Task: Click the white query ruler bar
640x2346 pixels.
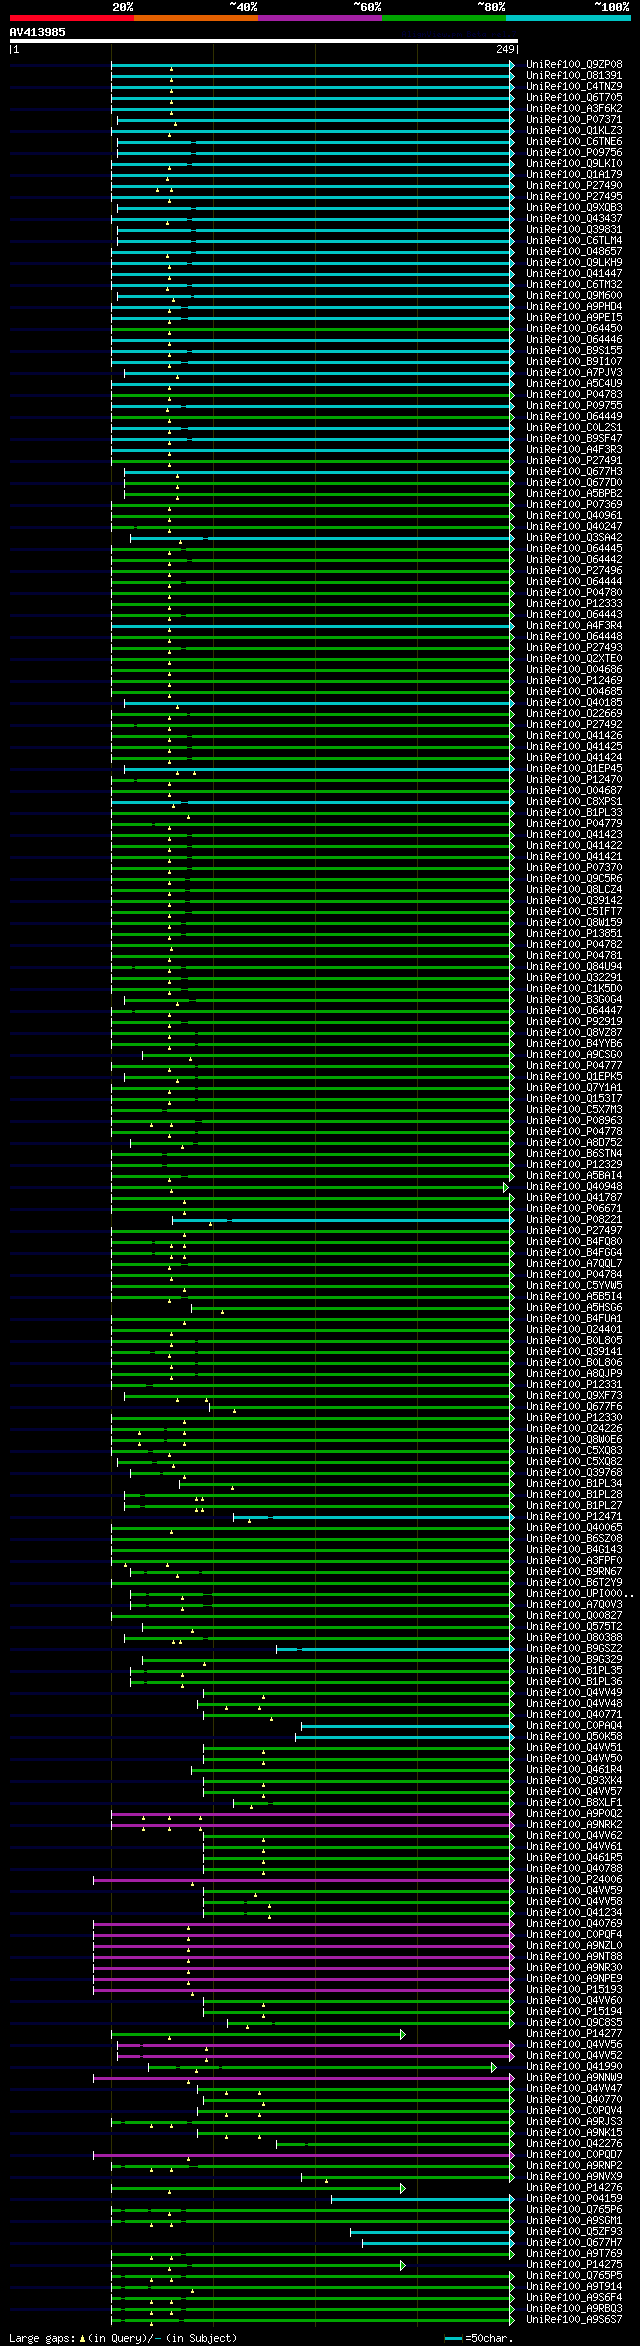Action: coord(263,41)
